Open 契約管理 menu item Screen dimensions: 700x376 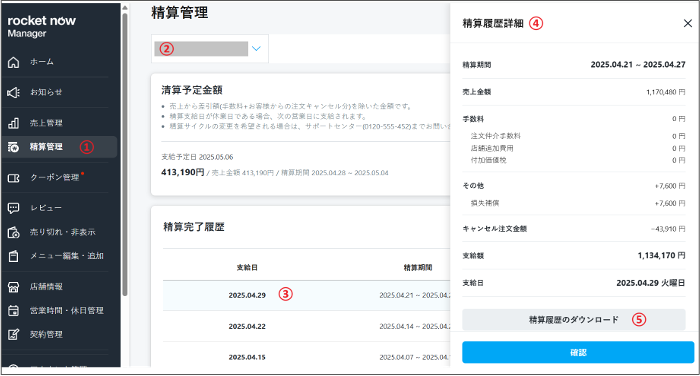coord(46,334)
